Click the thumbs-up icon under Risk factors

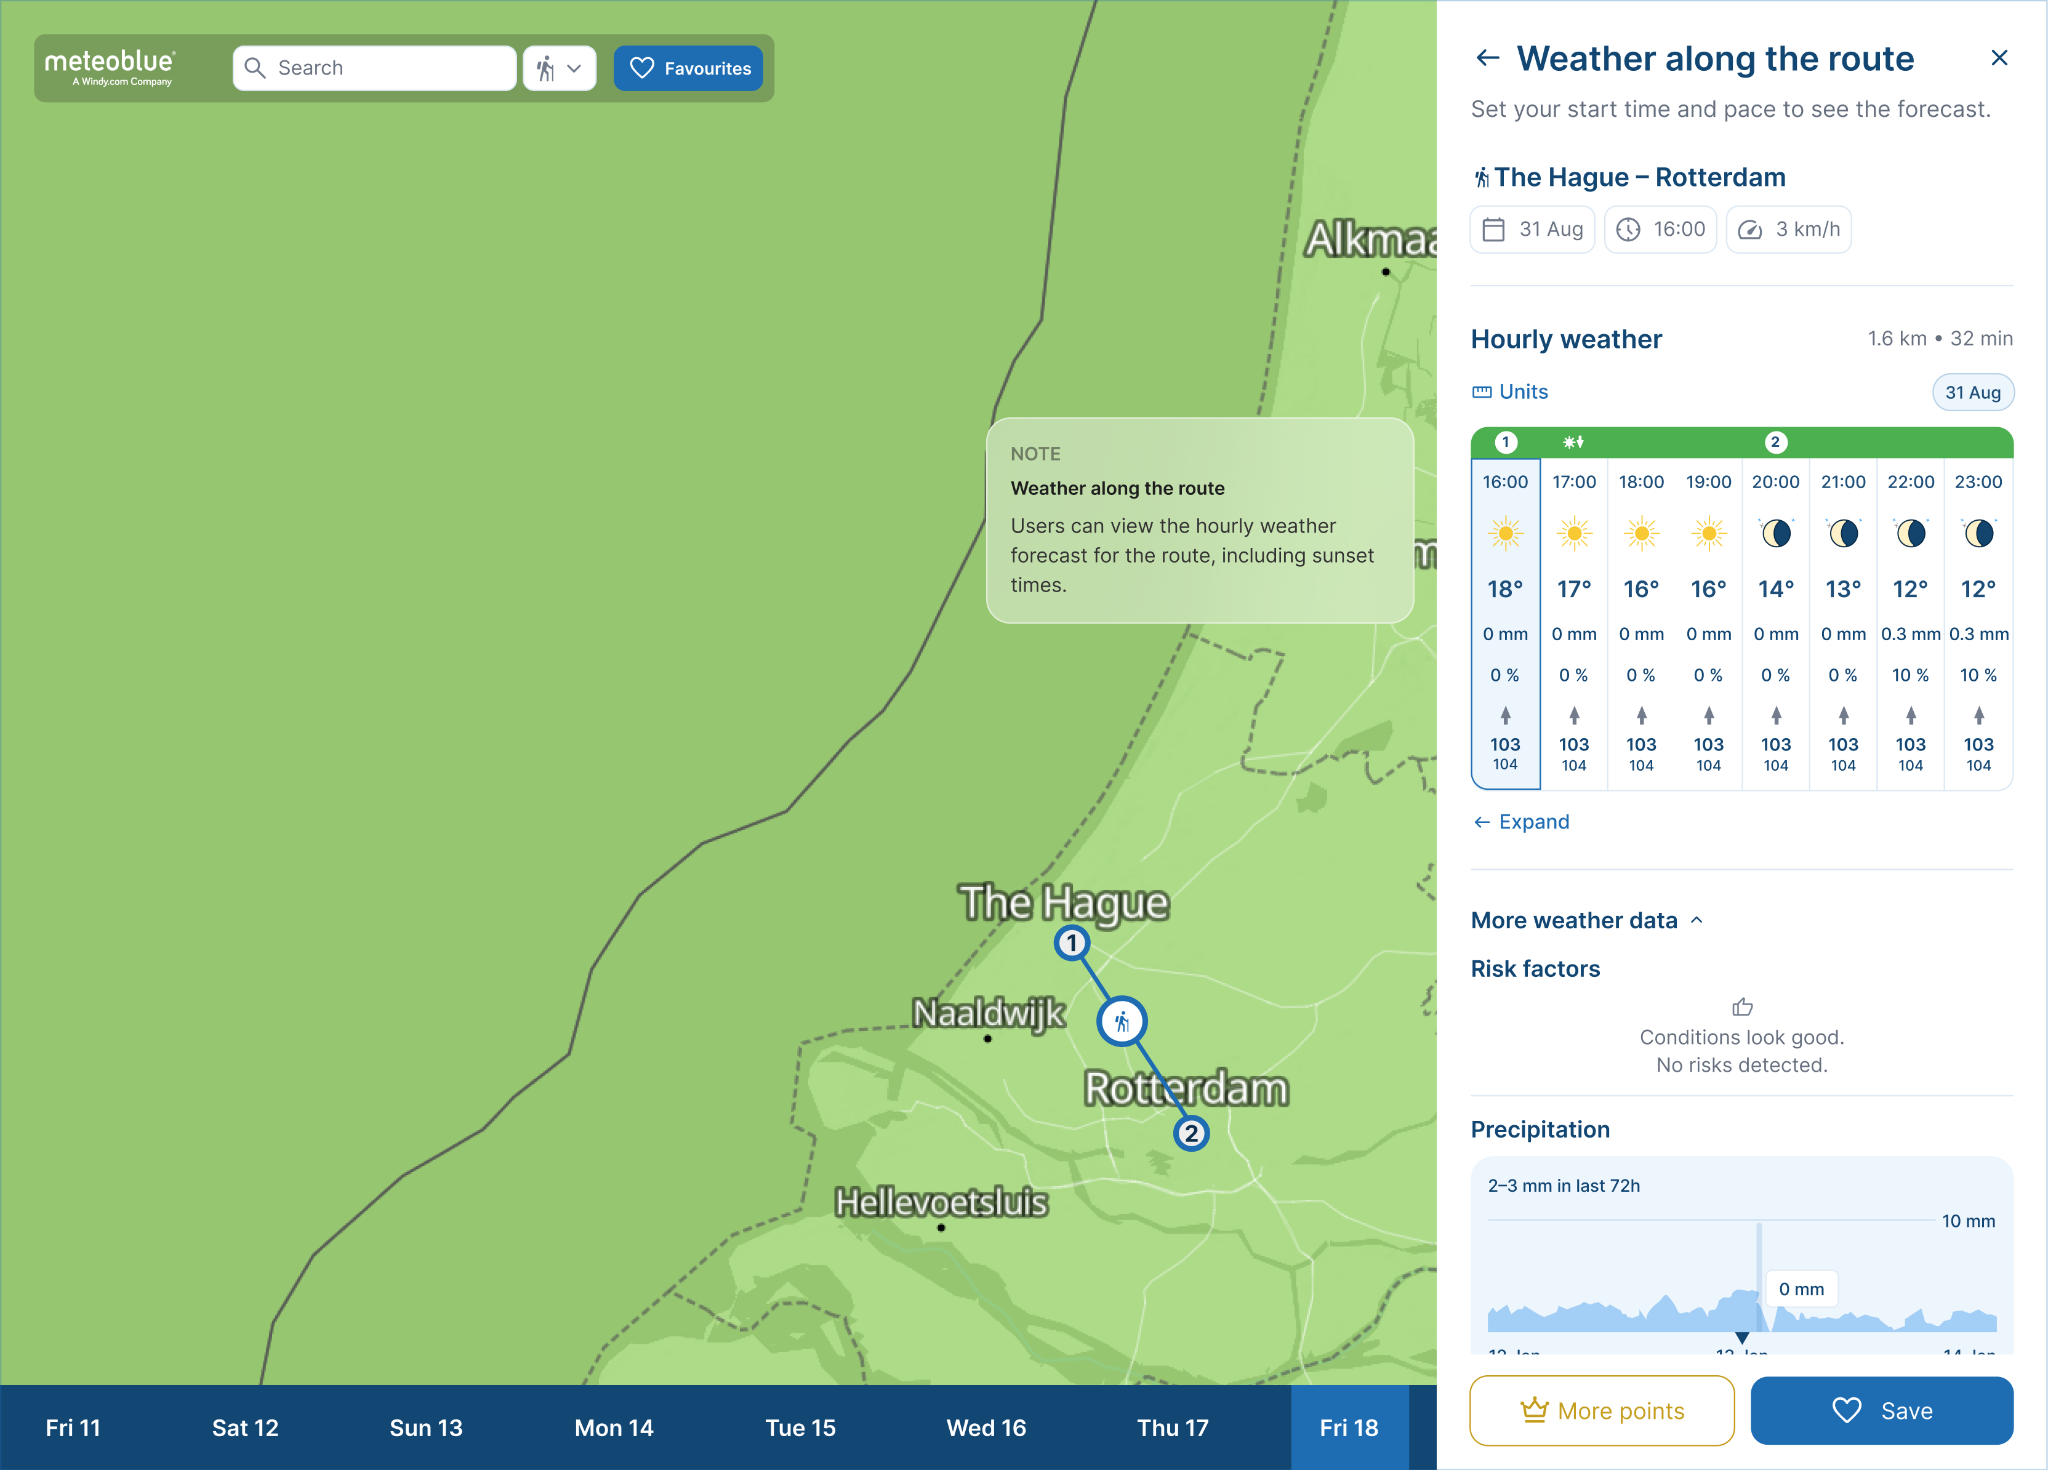click(1742, 1007)
